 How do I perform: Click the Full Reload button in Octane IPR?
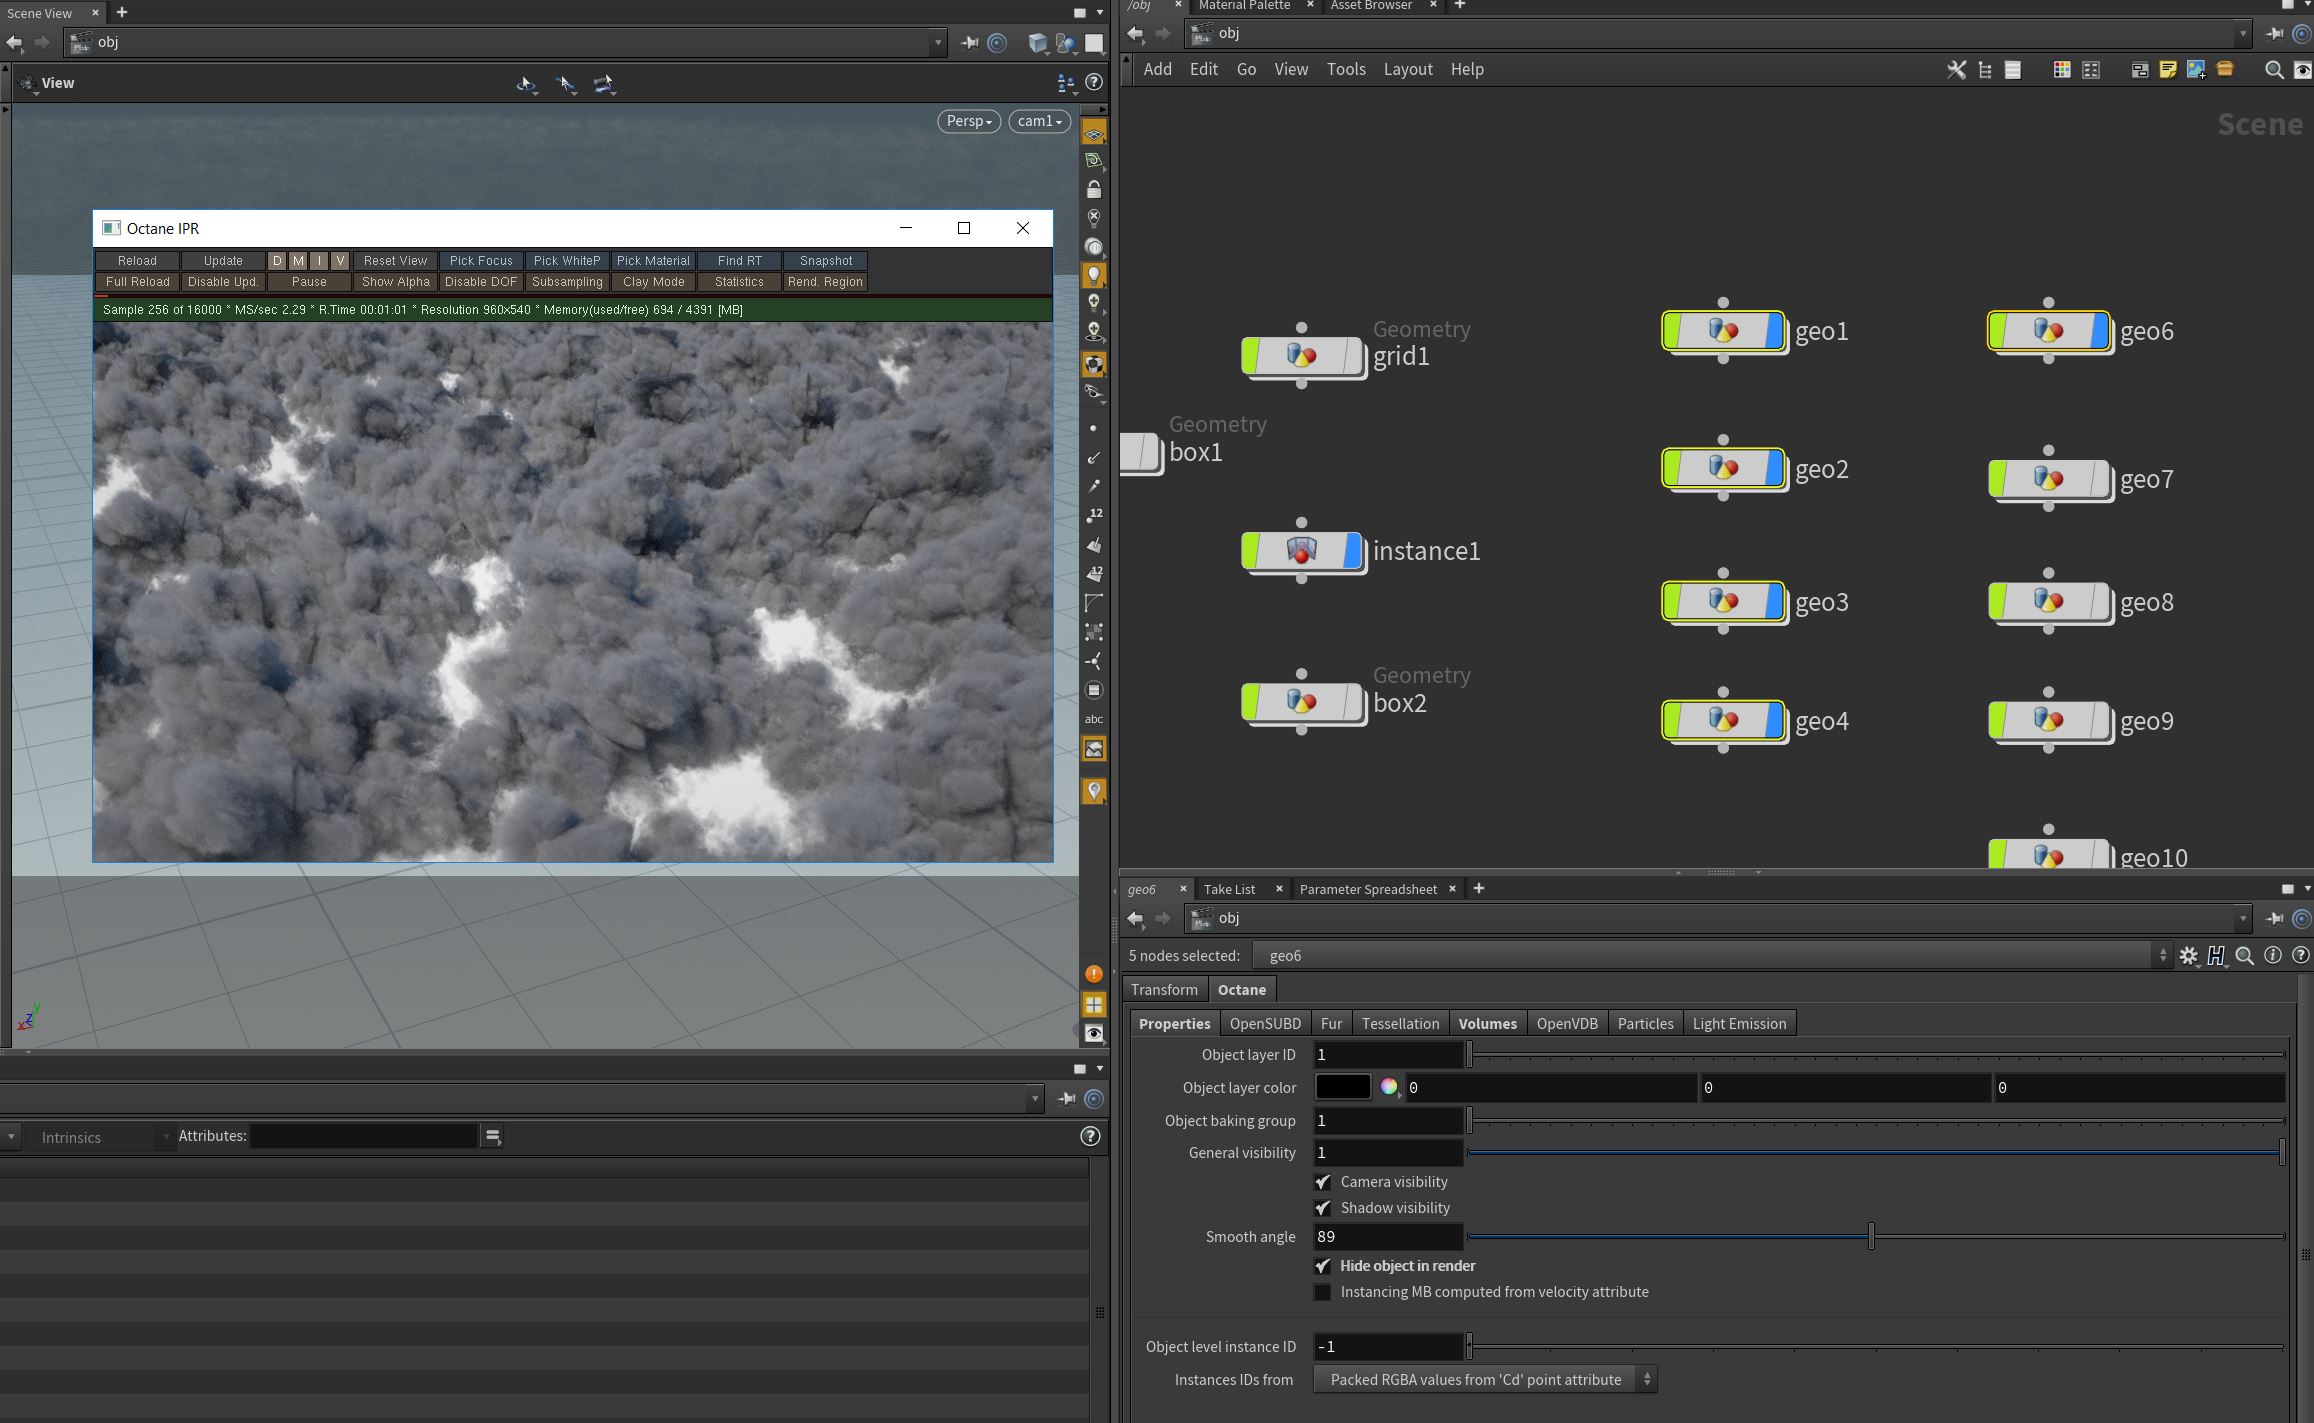137,282
